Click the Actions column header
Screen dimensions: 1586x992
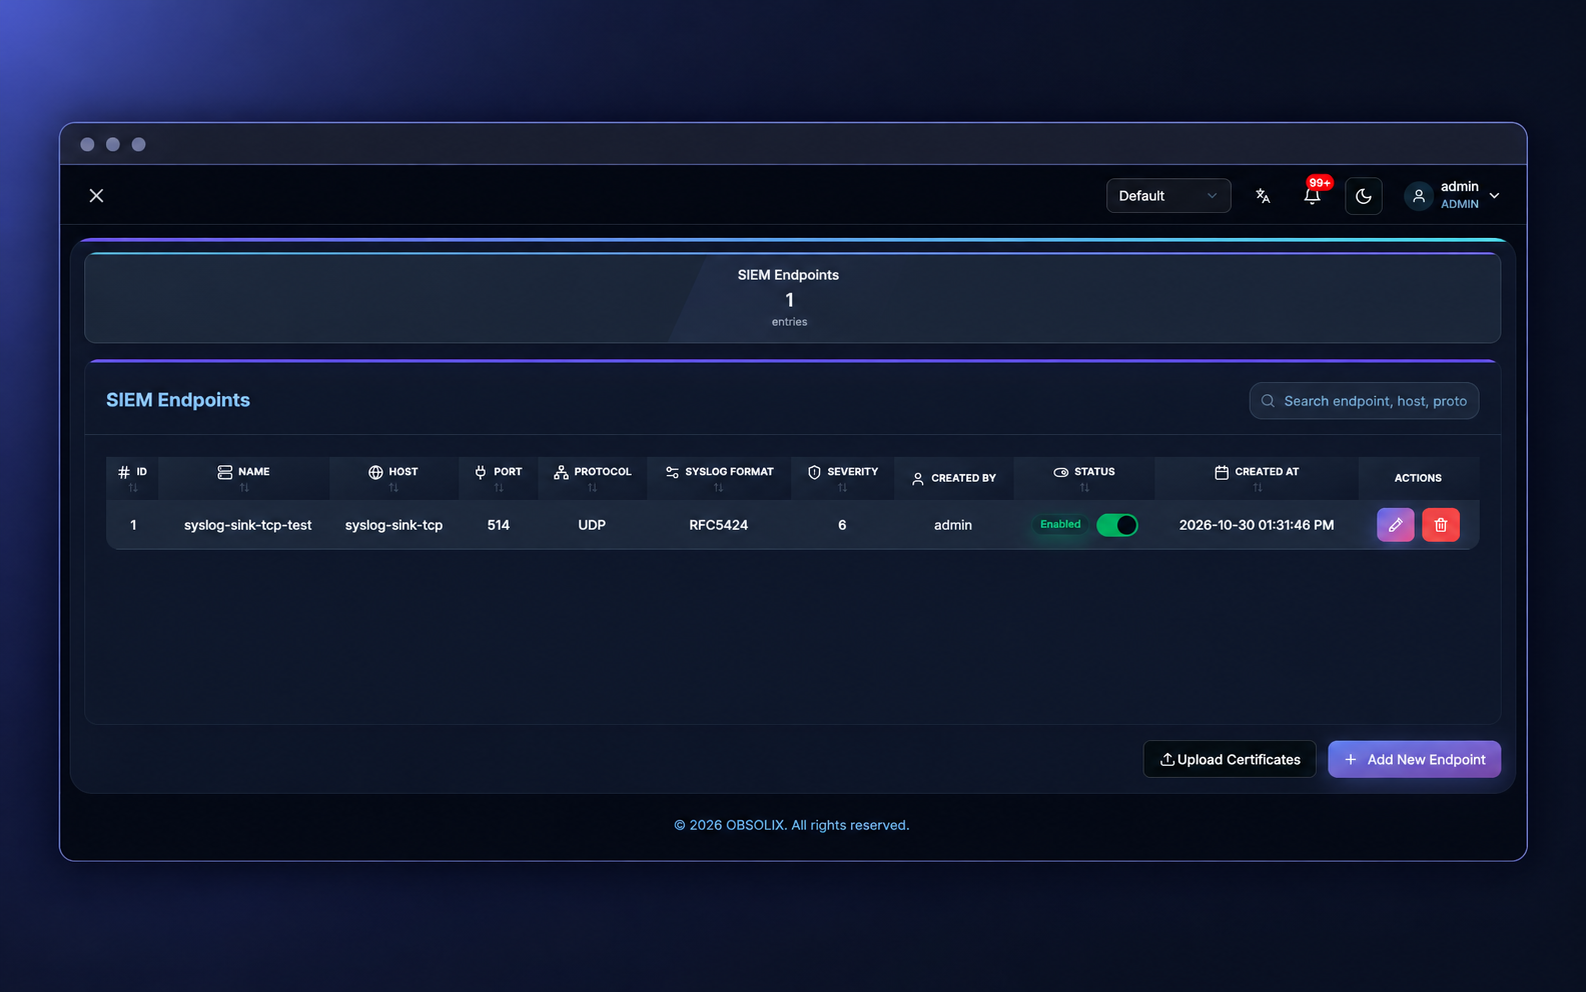(1418, 478)
